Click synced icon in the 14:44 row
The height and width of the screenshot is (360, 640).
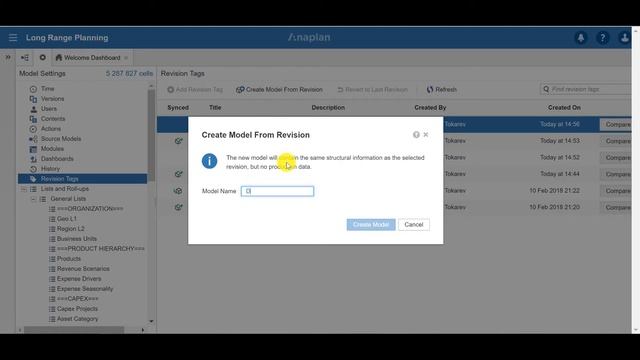pyautogui.click(x=178, y=174)
